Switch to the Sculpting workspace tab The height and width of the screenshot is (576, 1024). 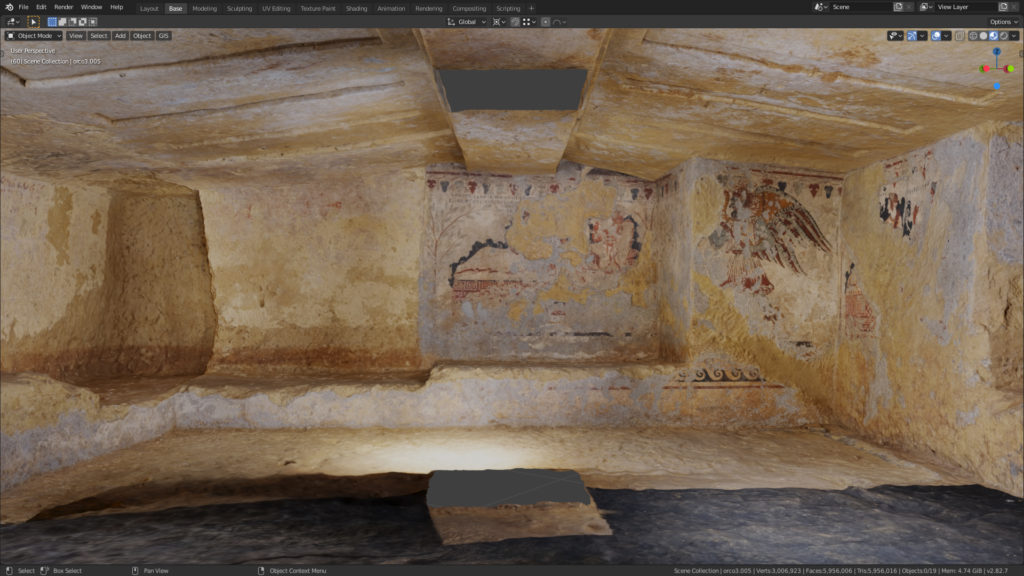(x=239, y=8)
